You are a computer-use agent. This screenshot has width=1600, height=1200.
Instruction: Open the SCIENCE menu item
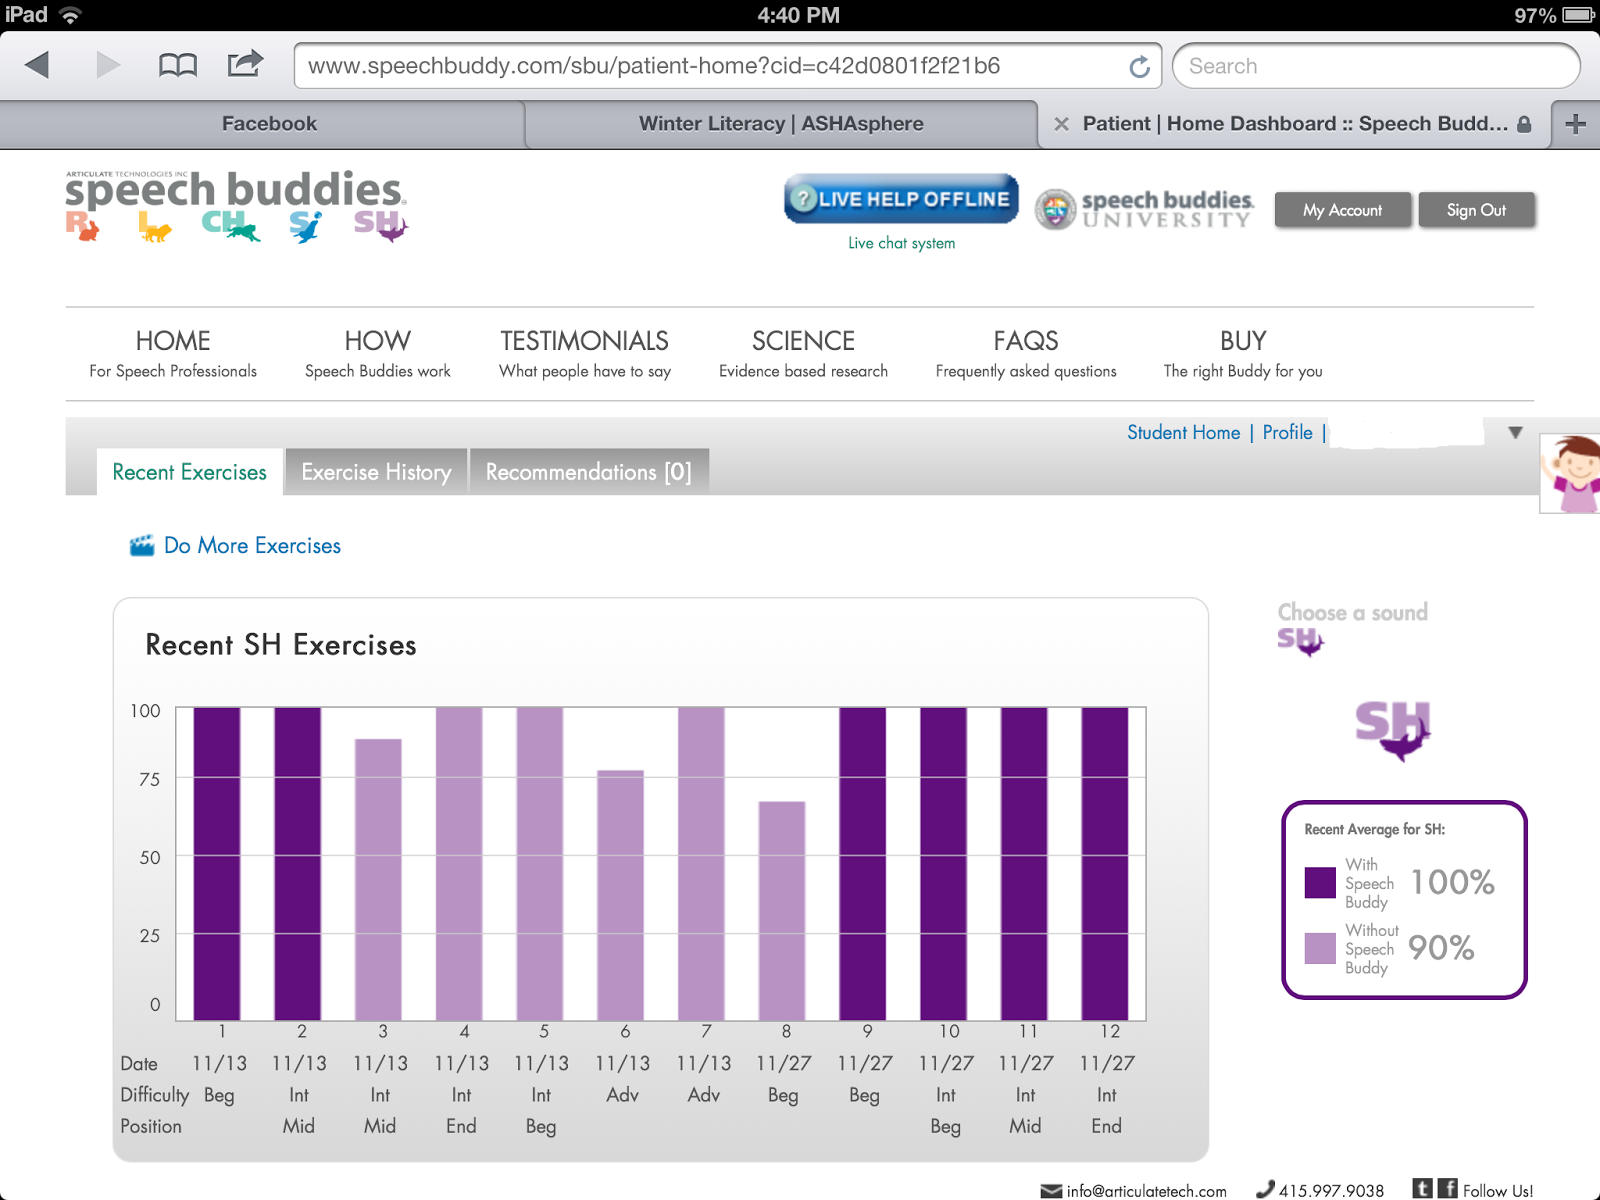point(803,354)
